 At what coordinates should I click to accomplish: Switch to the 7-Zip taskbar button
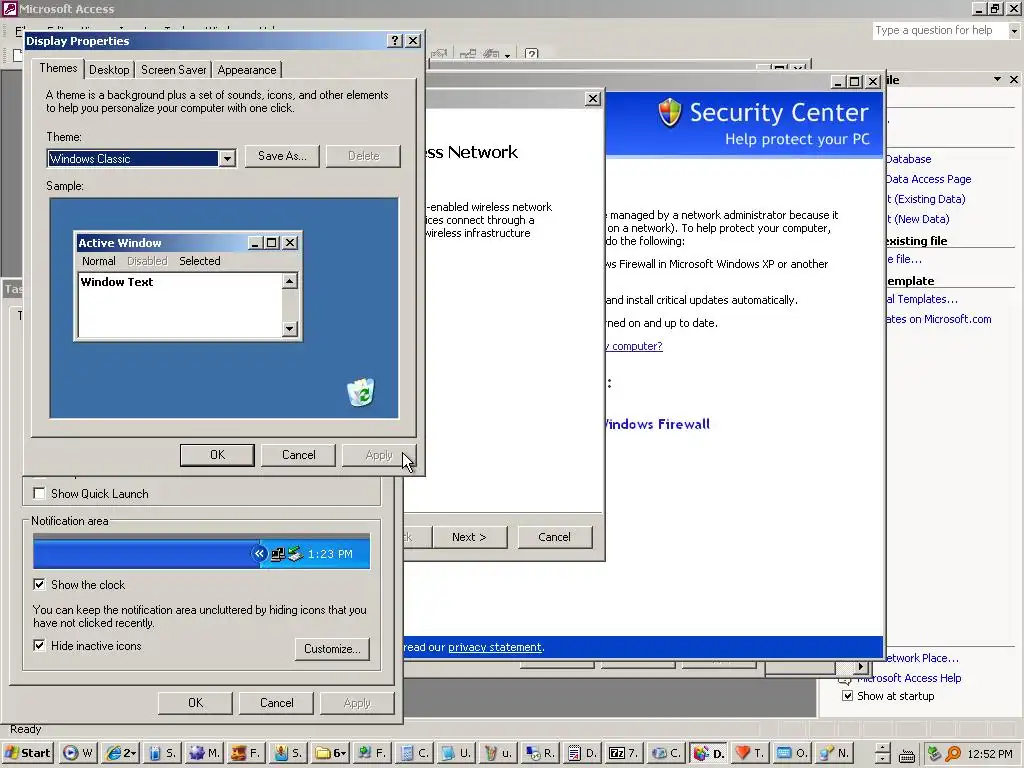(x=623, y=753)
